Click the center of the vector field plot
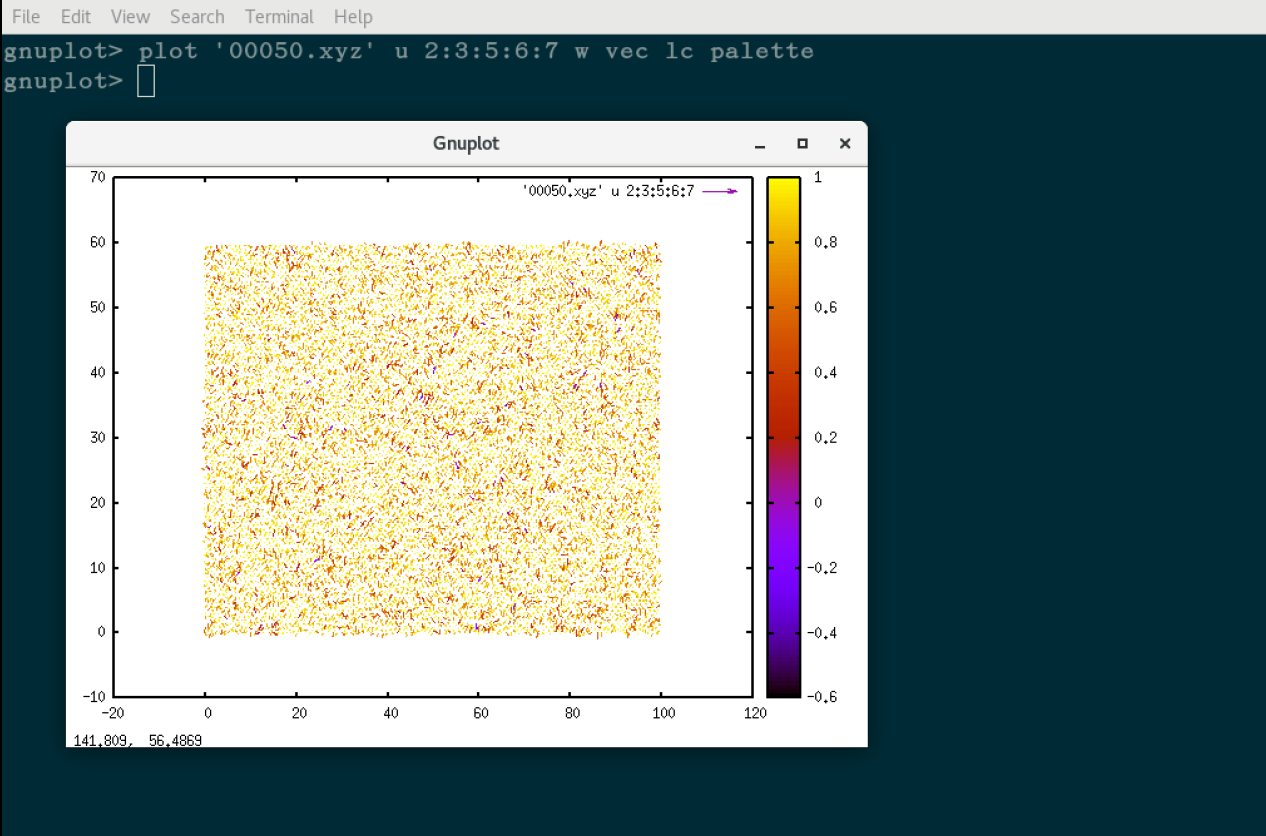Viewport: 1266px width, 836px height. 432,438
